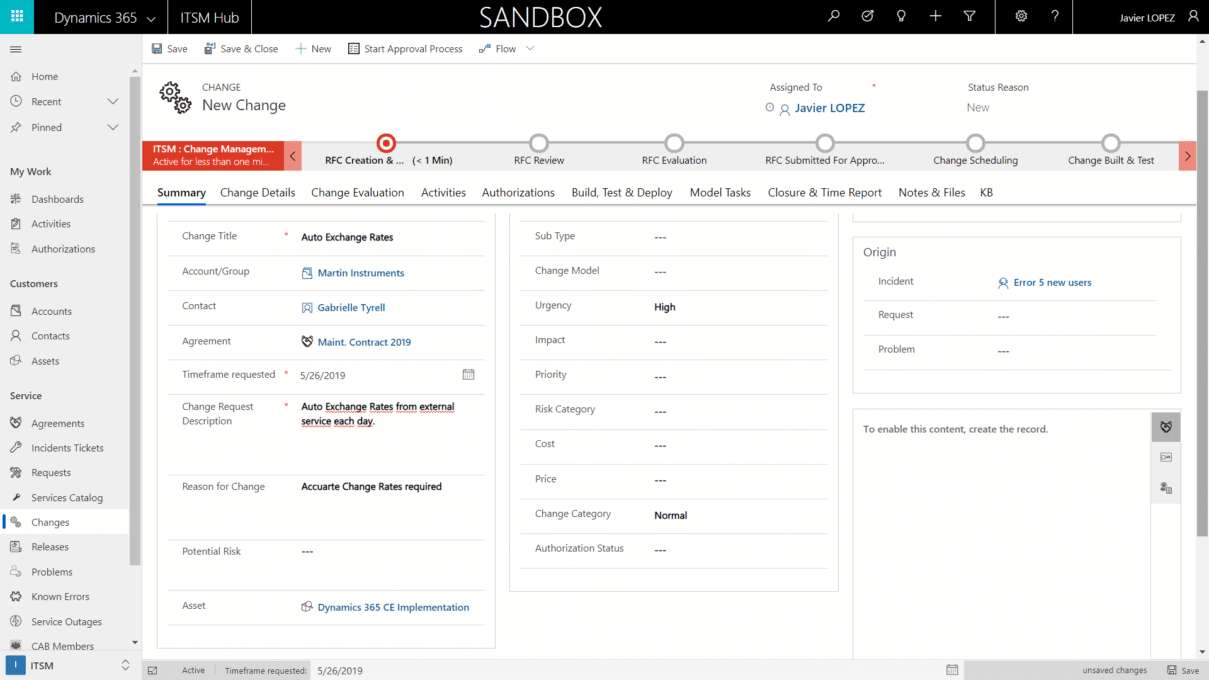This screenshot has width=1209, height=680.
Task: Click the pop-out icon at footer left
Action: [x=153, y=671]
